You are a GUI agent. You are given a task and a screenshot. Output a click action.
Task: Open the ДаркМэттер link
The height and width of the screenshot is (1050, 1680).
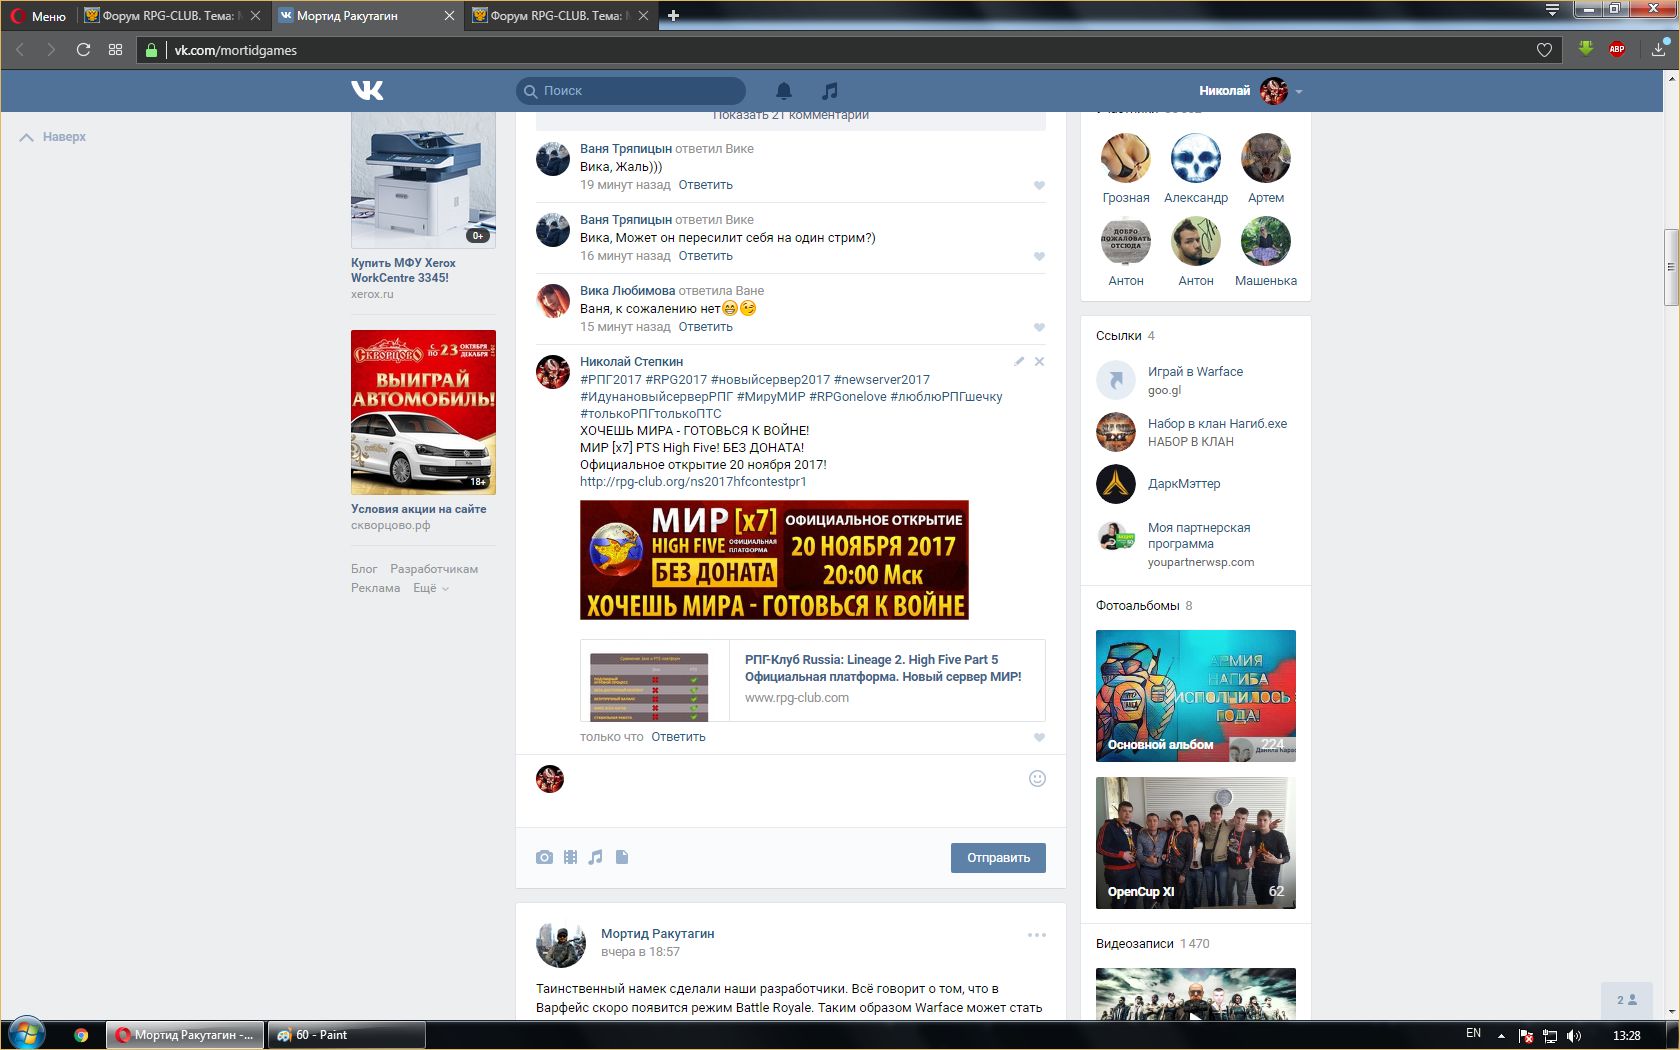pyautogui.click(x=1184, y=484)
